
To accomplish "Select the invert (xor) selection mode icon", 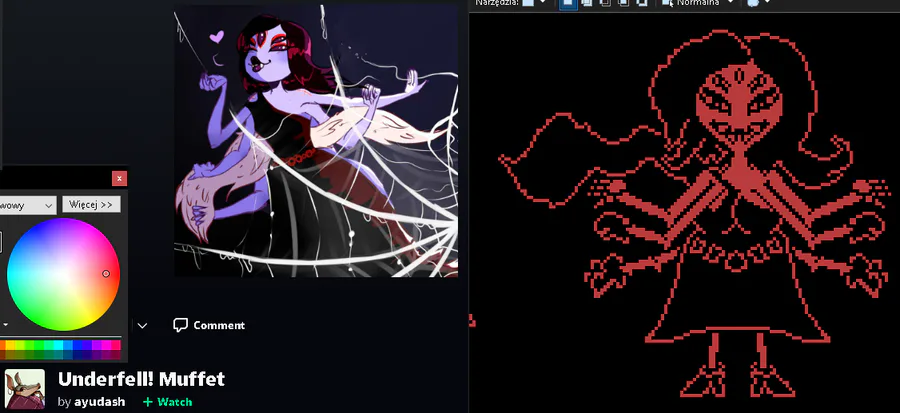I will pos(642,3).
